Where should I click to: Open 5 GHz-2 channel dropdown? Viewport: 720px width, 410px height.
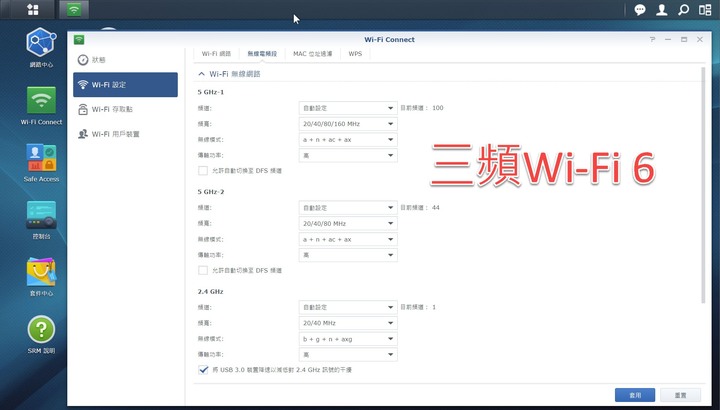pos(348,208)
